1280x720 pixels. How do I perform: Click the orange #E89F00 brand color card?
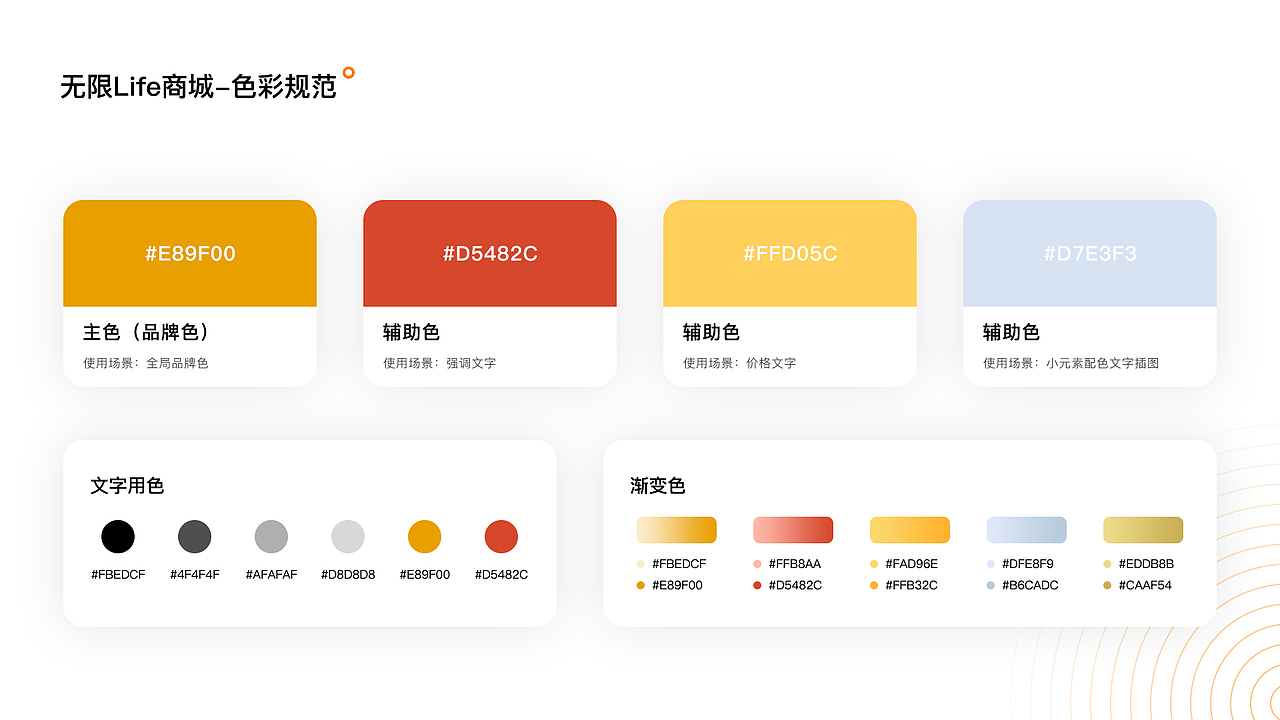[190, 252]
